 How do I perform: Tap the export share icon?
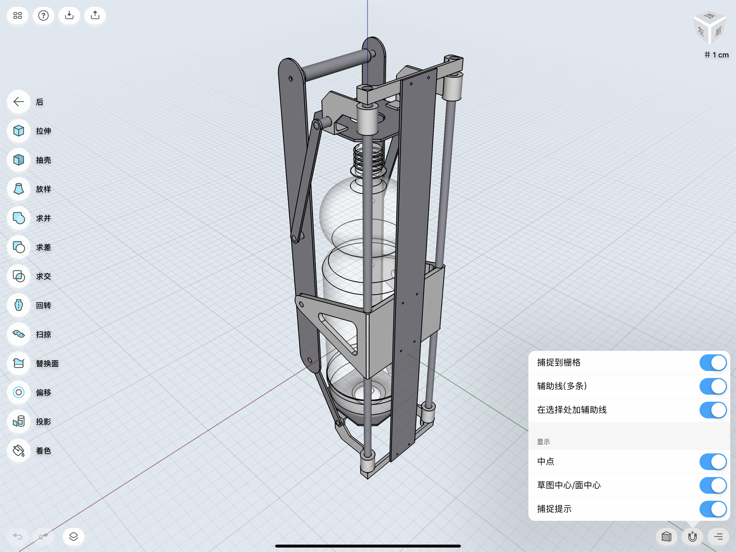coord(95,15)
